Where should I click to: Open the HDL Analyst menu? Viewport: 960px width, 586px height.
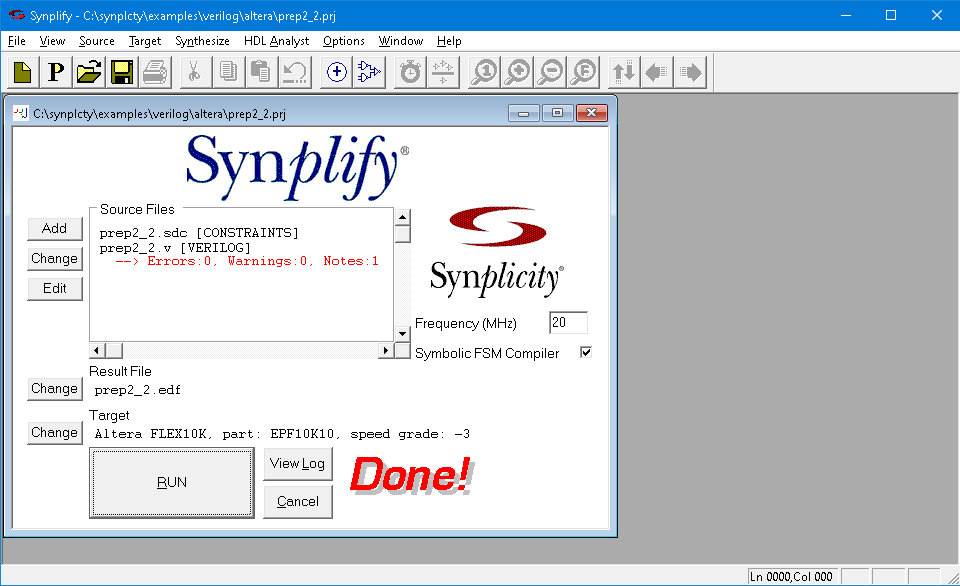click(276, 41)
